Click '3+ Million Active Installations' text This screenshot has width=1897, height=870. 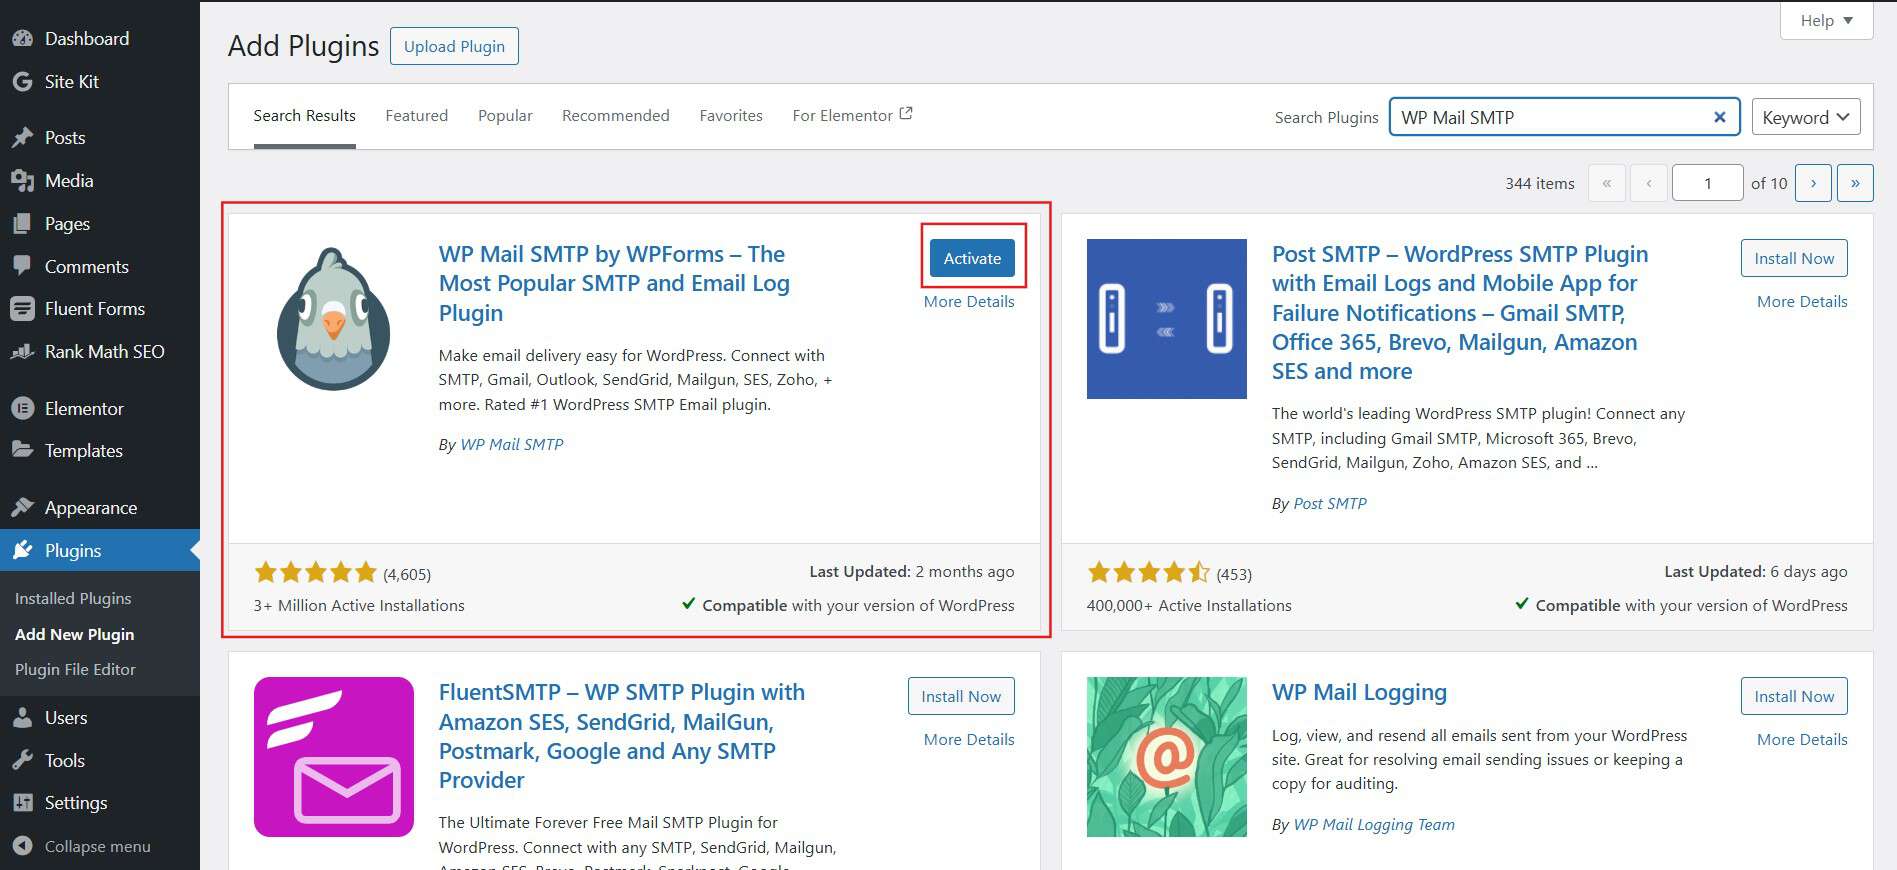click(359, 606)
